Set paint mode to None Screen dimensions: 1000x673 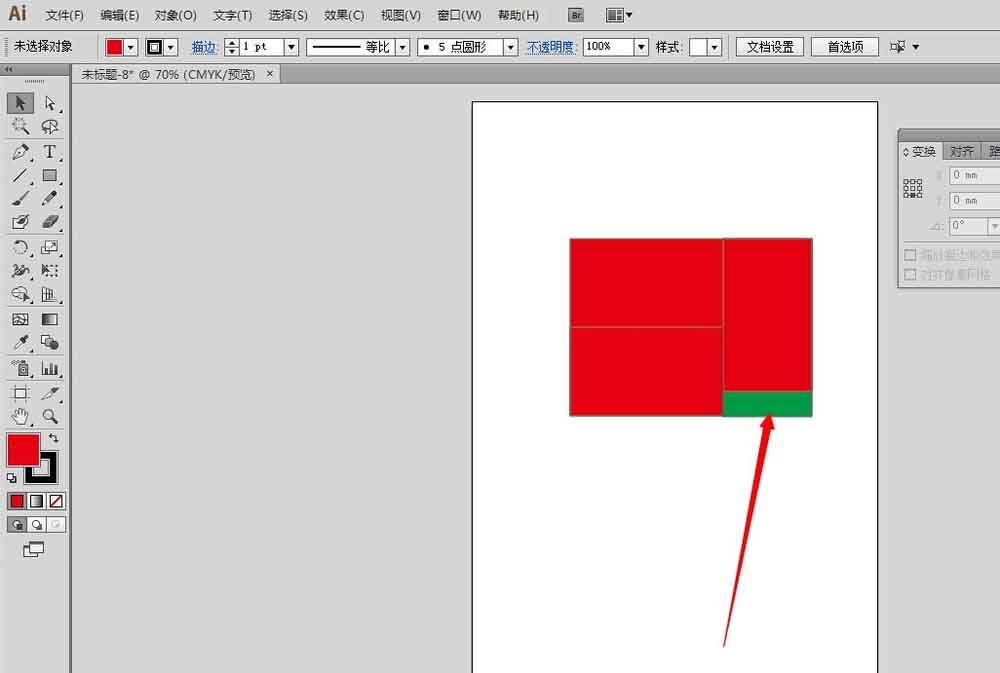pyautogui.click(x=56, y=501)
